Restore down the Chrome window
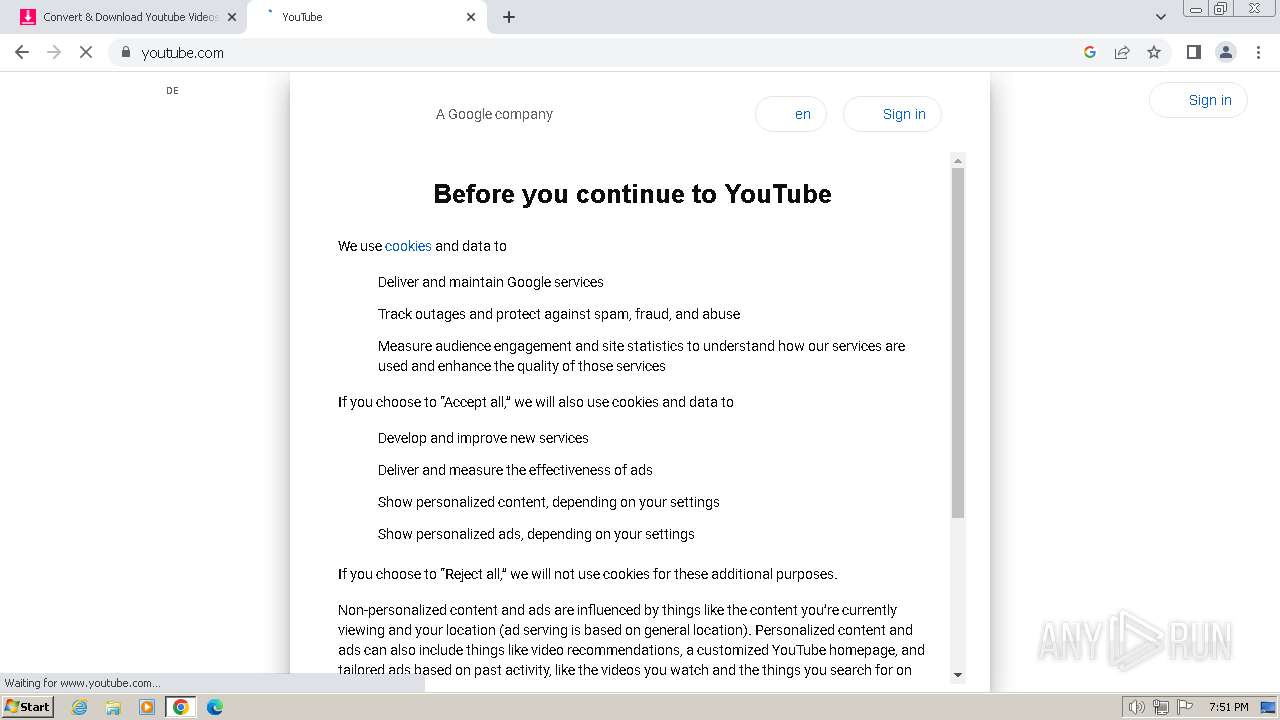This screenshot has width=1280, height=720. click(1221, 8)
